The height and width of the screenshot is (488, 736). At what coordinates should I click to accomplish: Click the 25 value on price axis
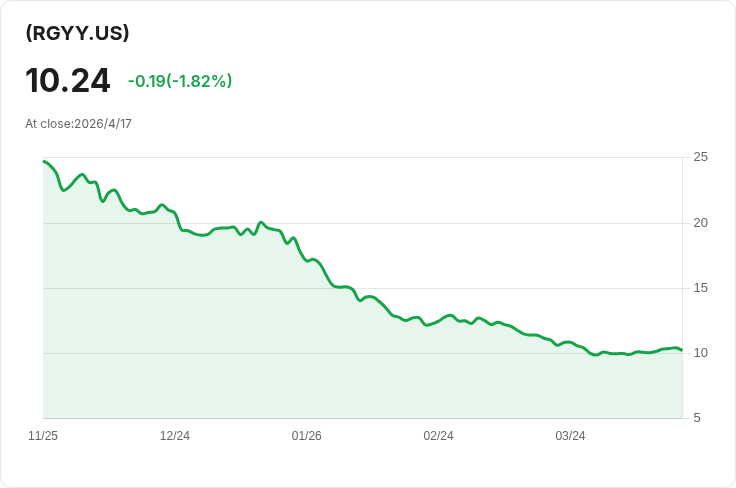(x=700, y=157)
